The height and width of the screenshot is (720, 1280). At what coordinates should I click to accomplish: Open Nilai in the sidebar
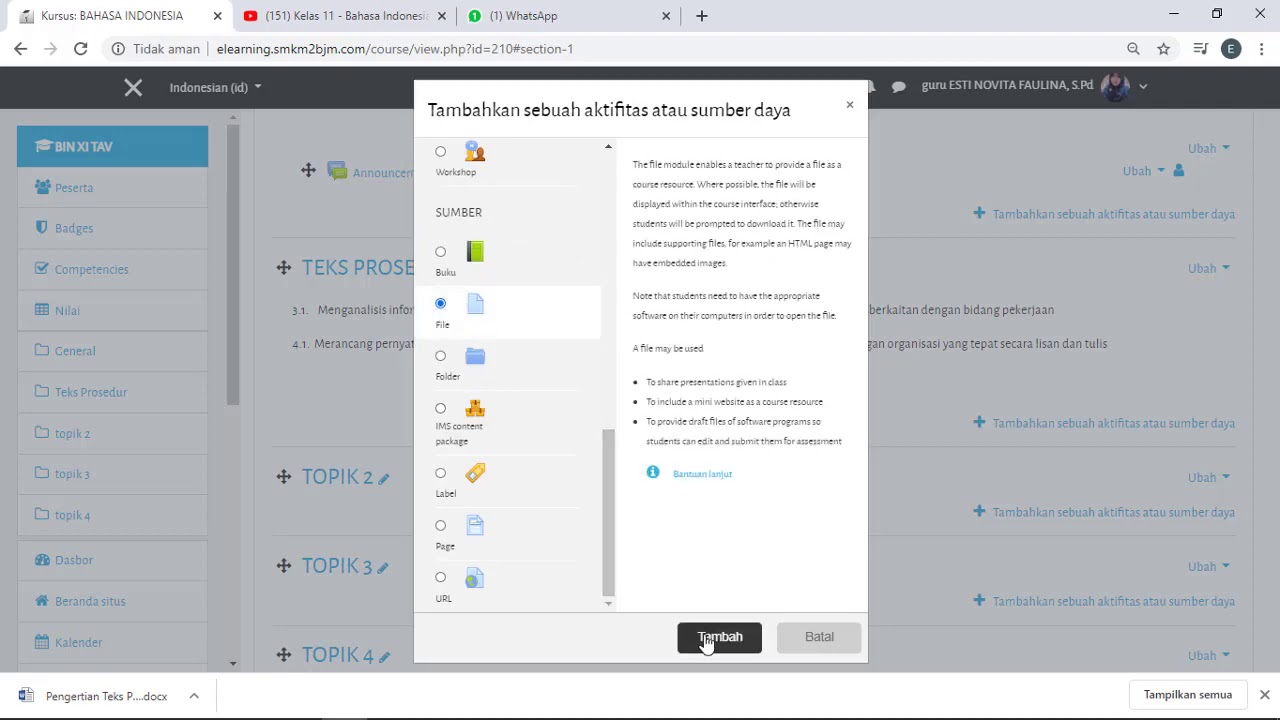pos(112,310)
